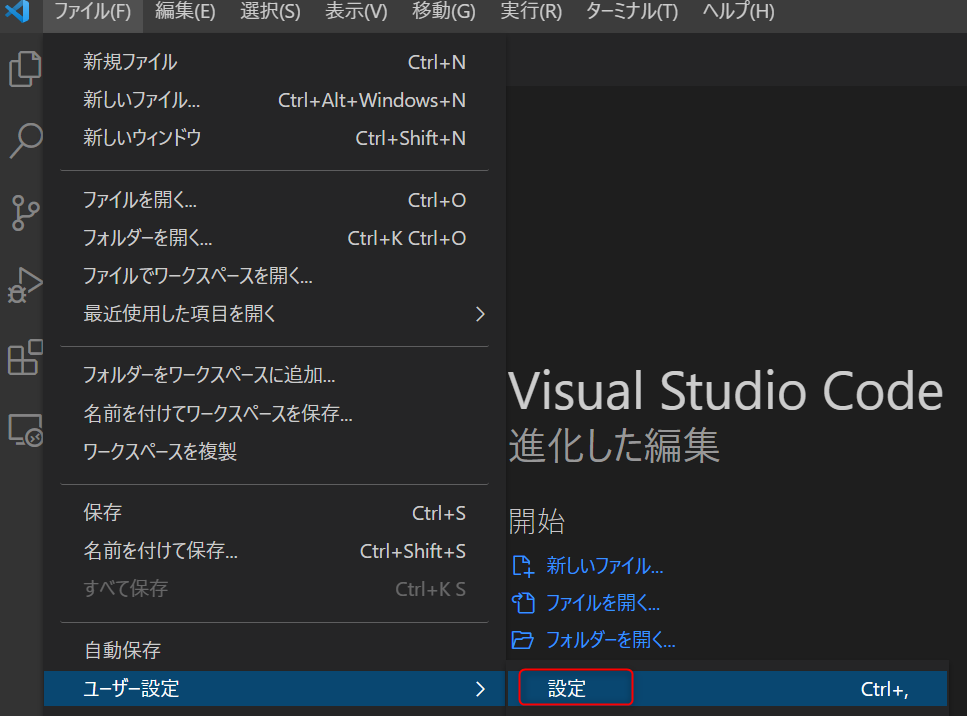Open the ターミナル(T) menu
The height and width of the screenshot is (716, 967).
click(632, 11)
